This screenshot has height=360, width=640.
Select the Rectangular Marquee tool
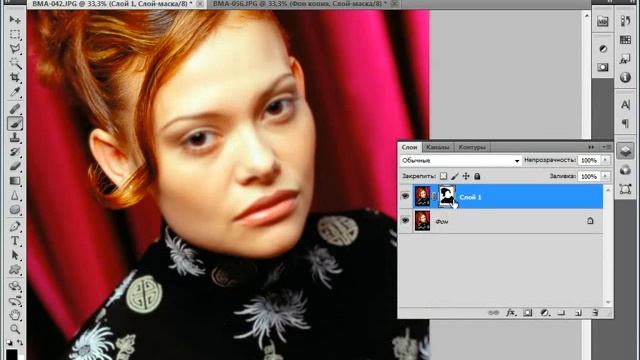pos(15,34)
